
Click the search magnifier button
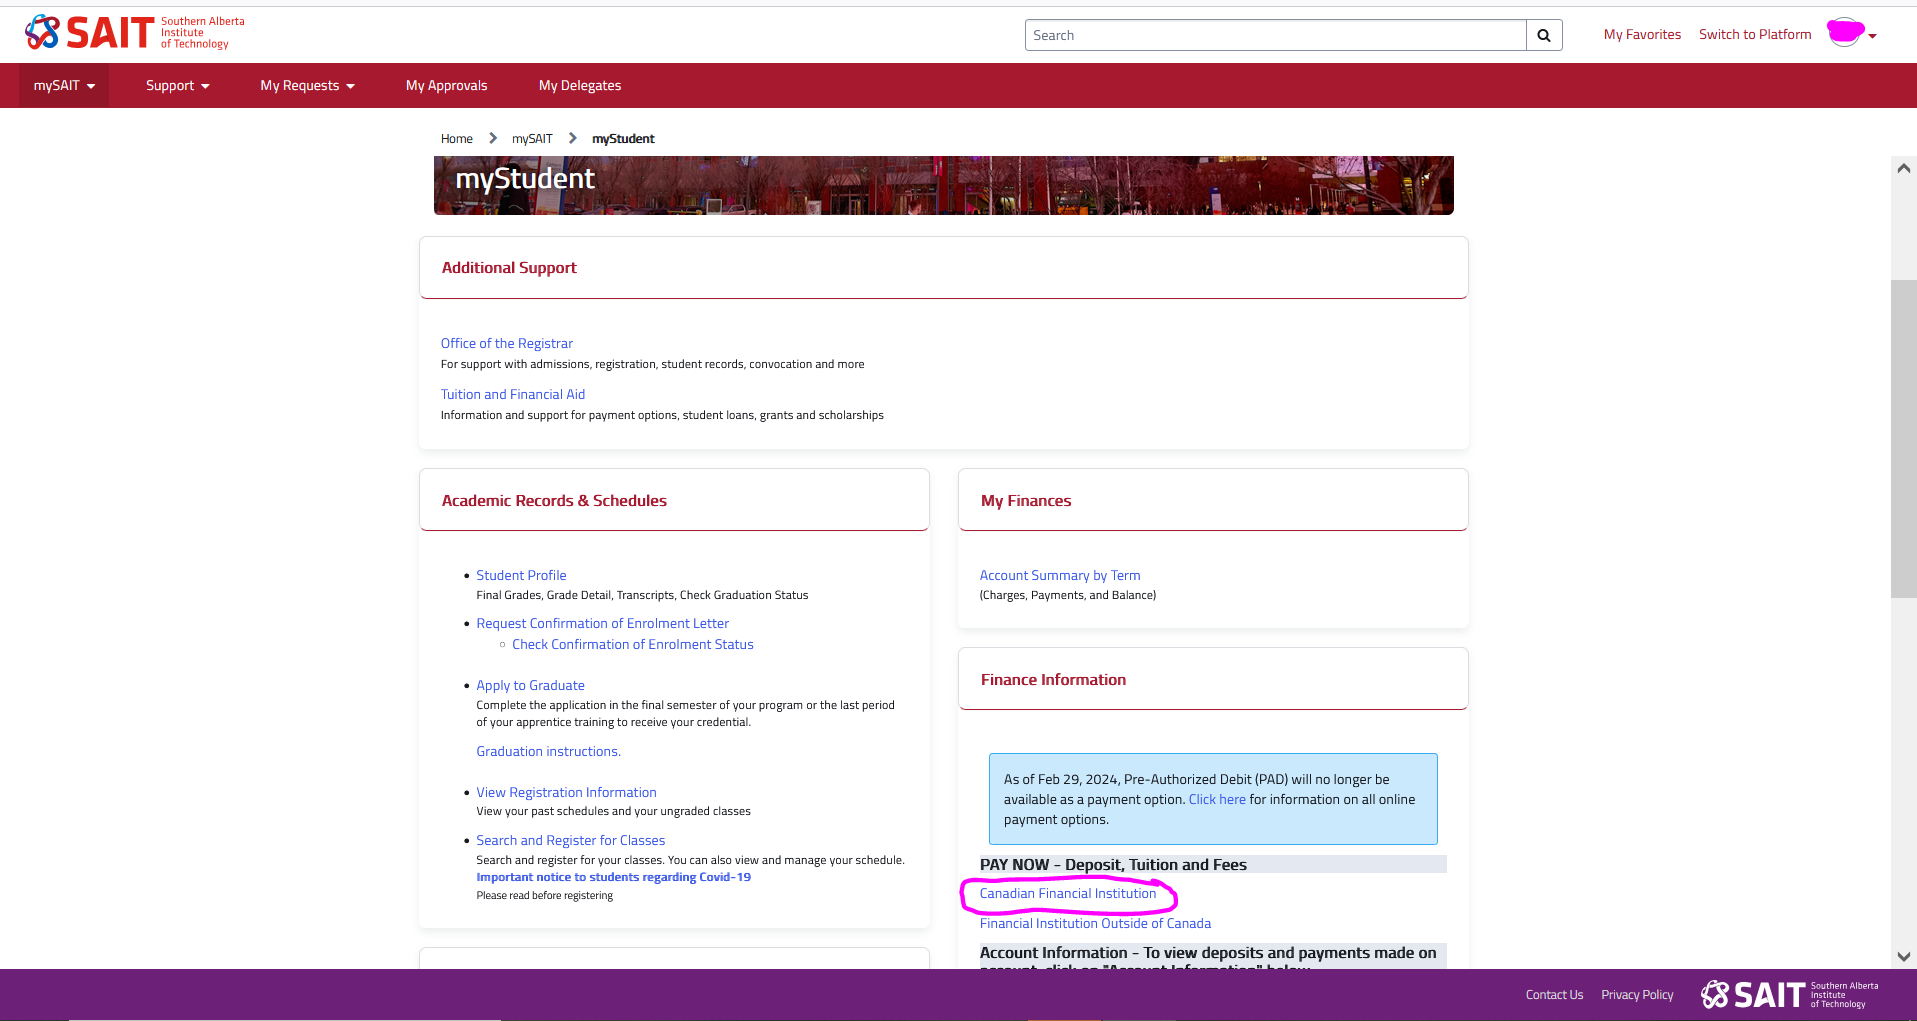pos(1544,35)
